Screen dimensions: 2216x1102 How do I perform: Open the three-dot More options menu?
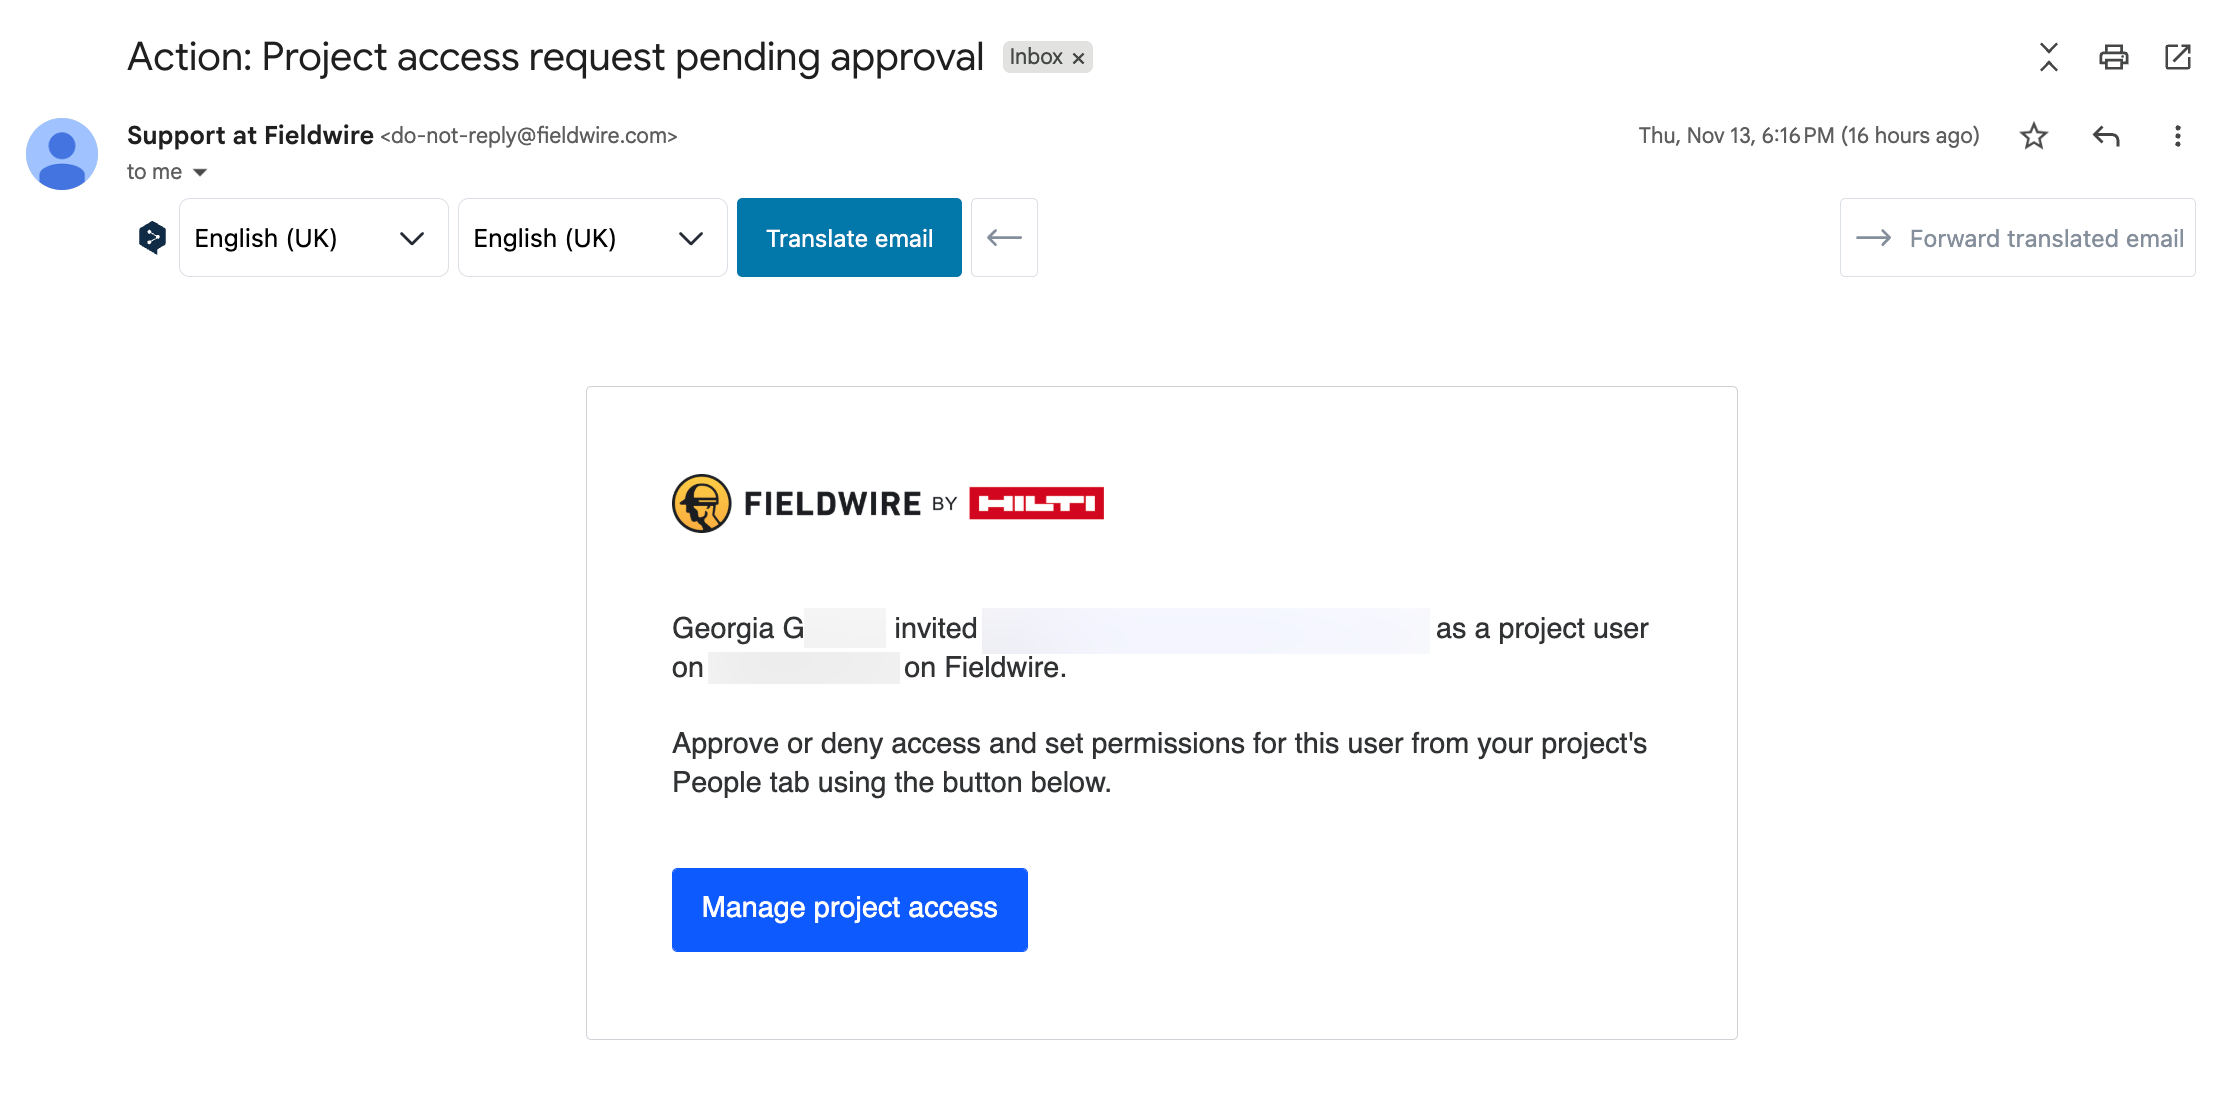(2177, 136)
